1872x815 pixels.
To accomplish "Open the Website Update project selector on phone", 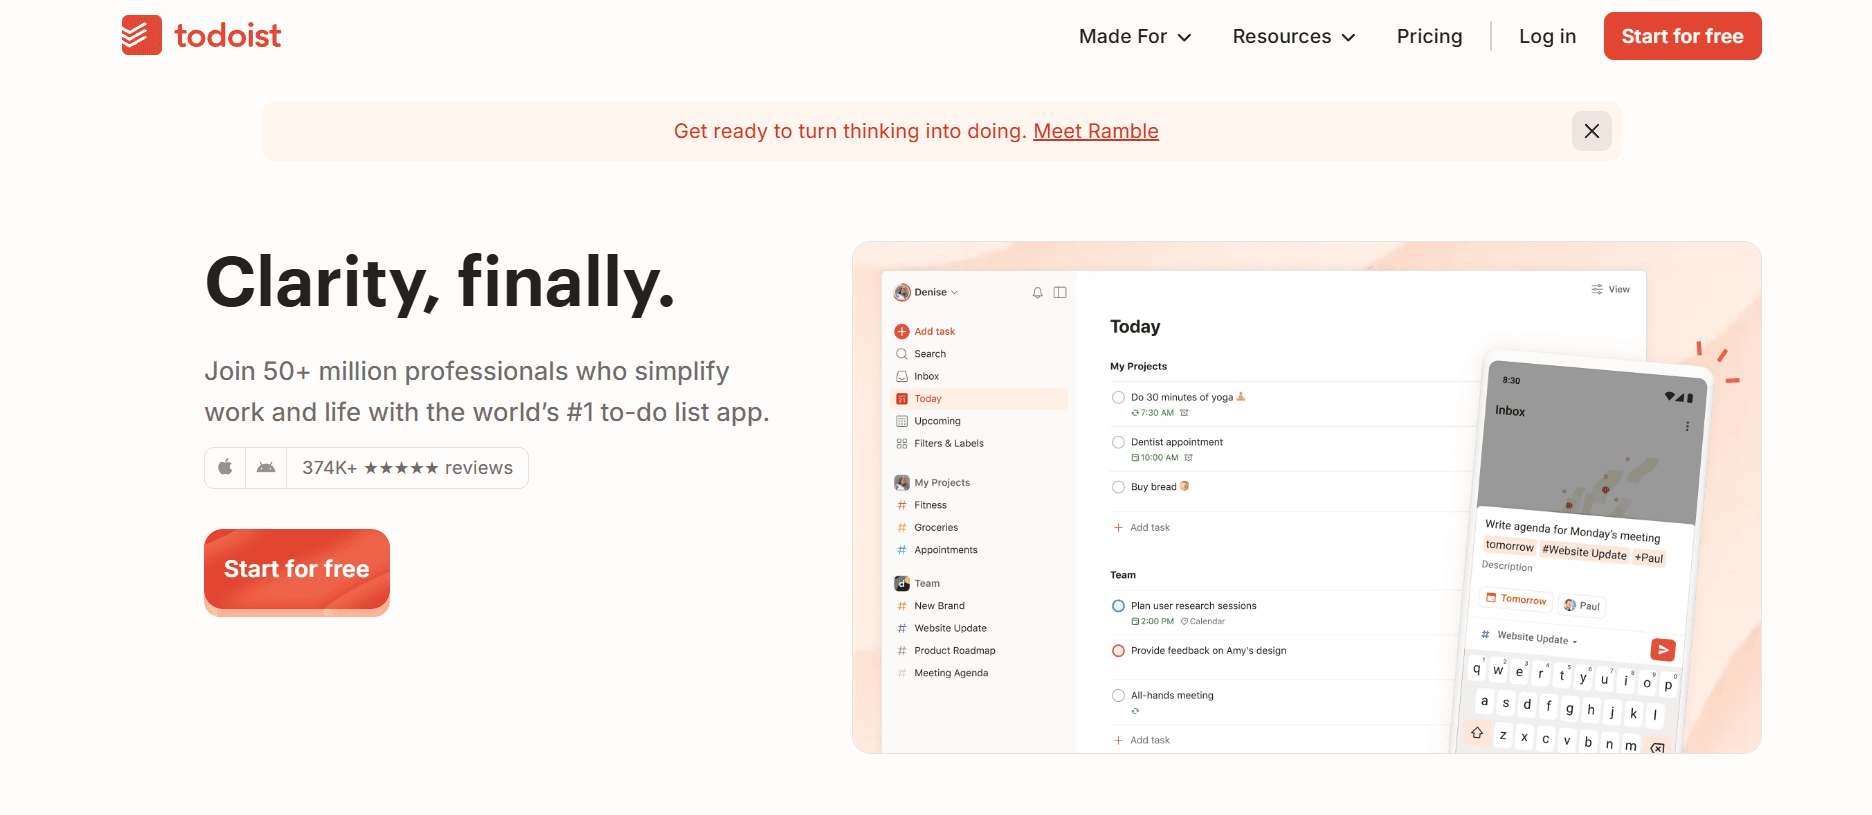I will point(1528,636).
